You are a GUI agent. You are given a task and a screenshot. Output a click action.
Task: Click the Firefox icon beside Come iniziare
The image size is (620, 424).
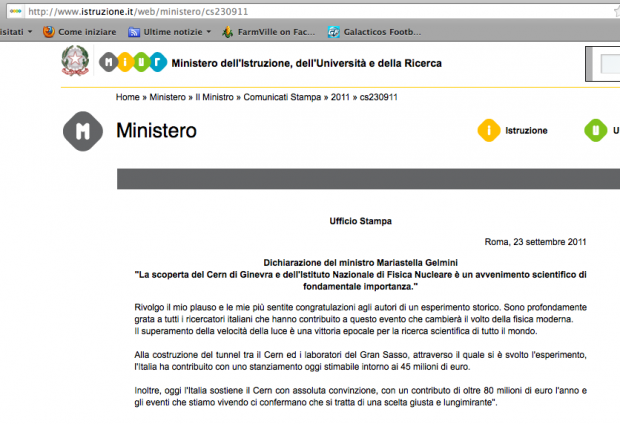48,32
